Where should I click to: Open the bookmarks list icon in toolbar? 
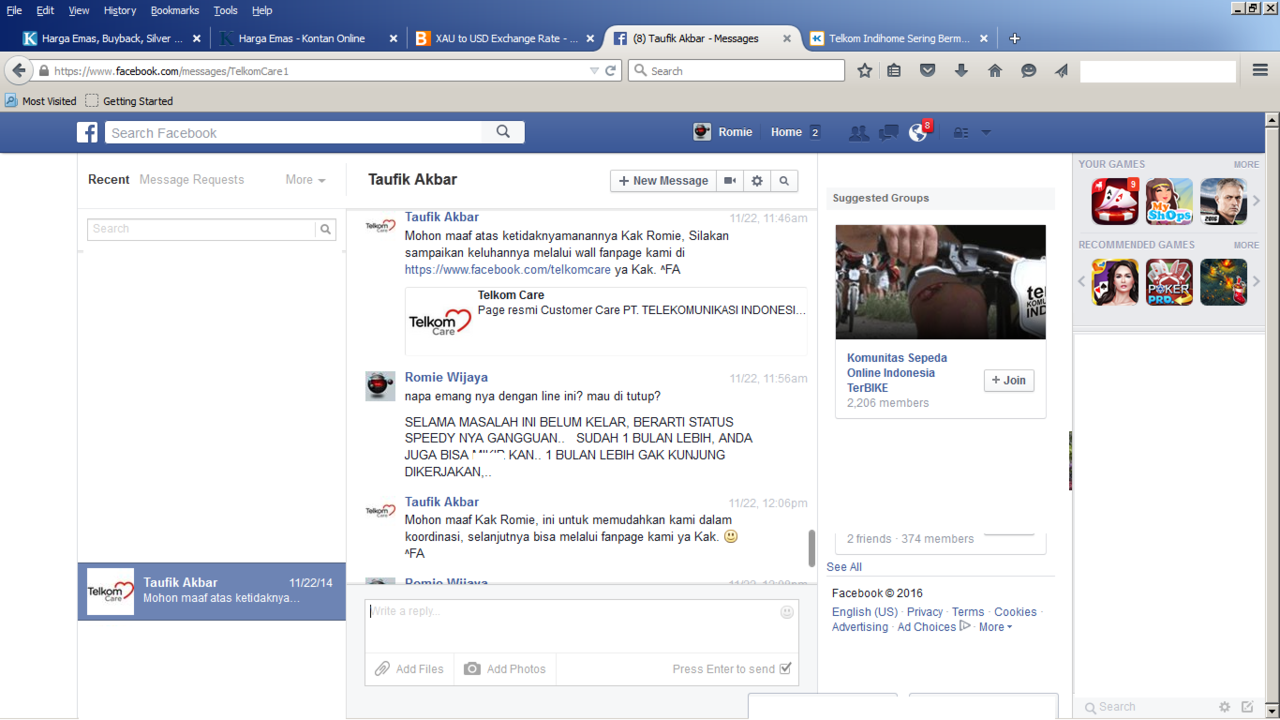(895, 71)
